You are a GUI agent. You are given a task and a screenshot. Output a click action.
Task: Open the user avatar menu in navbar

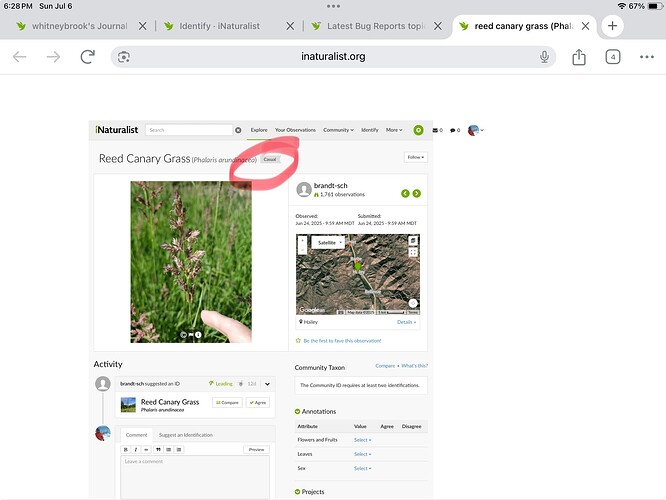(x=475, y=130)
